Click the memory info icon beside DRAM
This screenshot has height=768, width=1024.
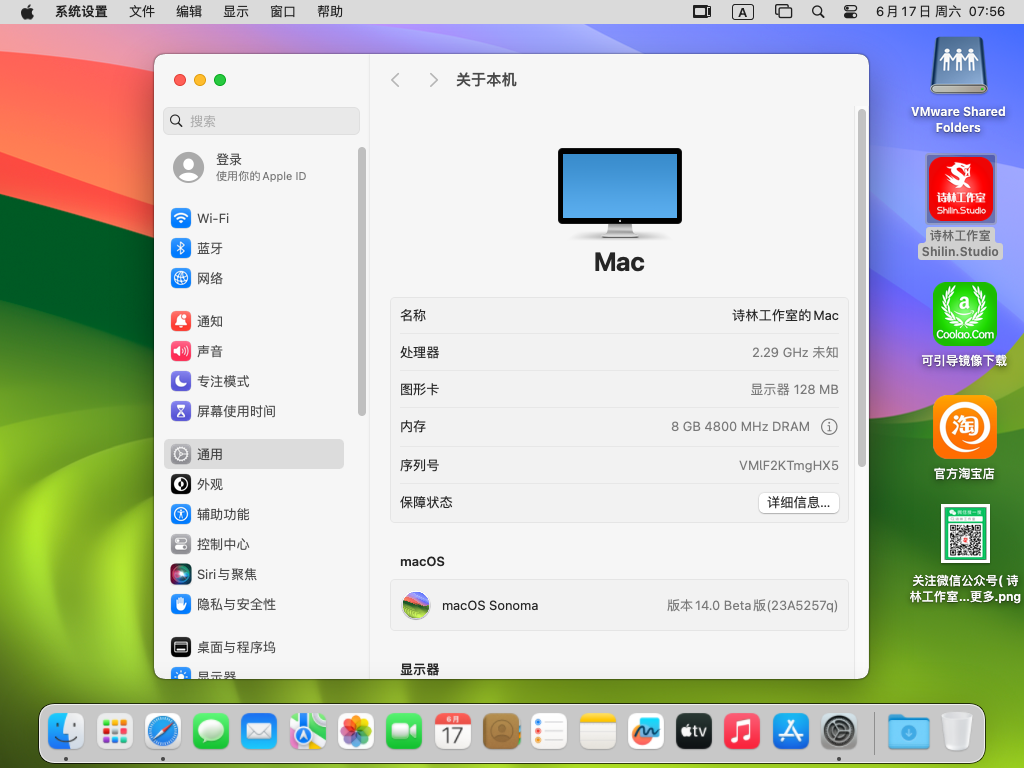pos(829,426)
